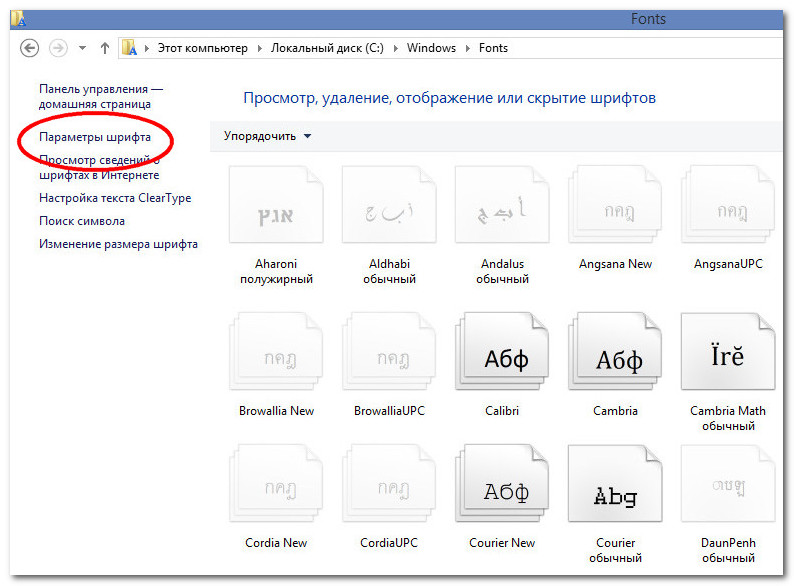
Task: Select the Browallia New font icon
Action: tap(276, 351)
